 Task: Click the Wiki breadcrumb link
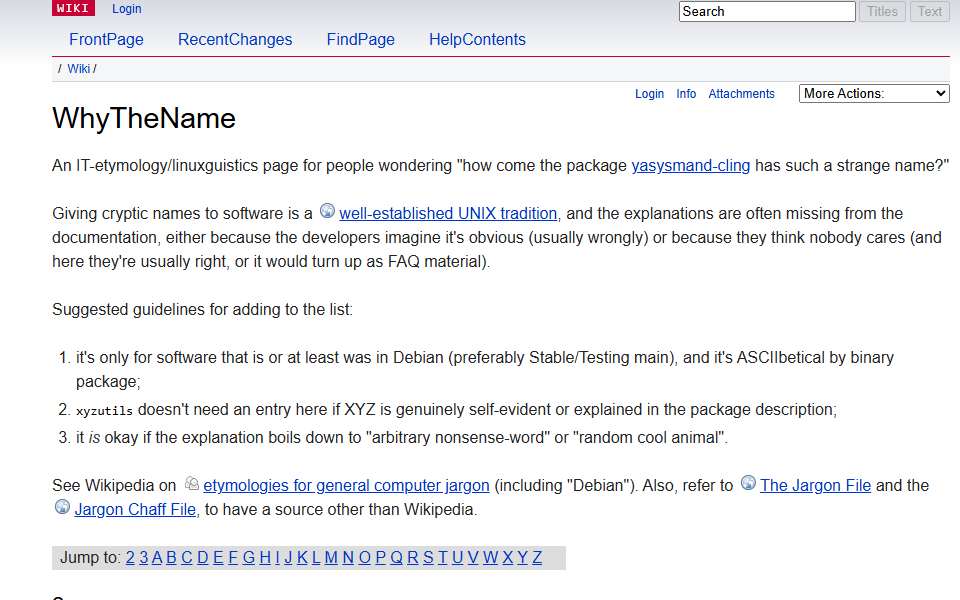(x=78, y=69)
